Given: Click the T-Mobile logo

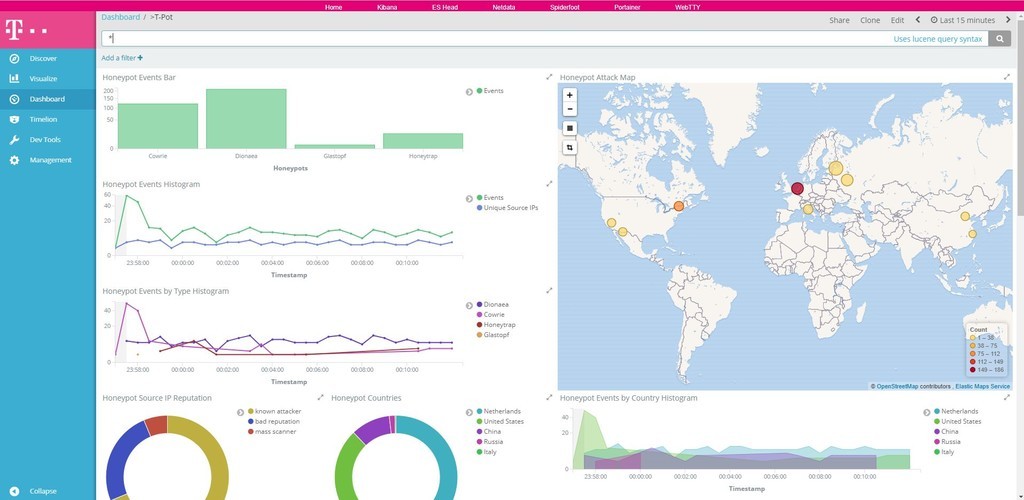Looking at the screenshot, I should pos(26,29).
